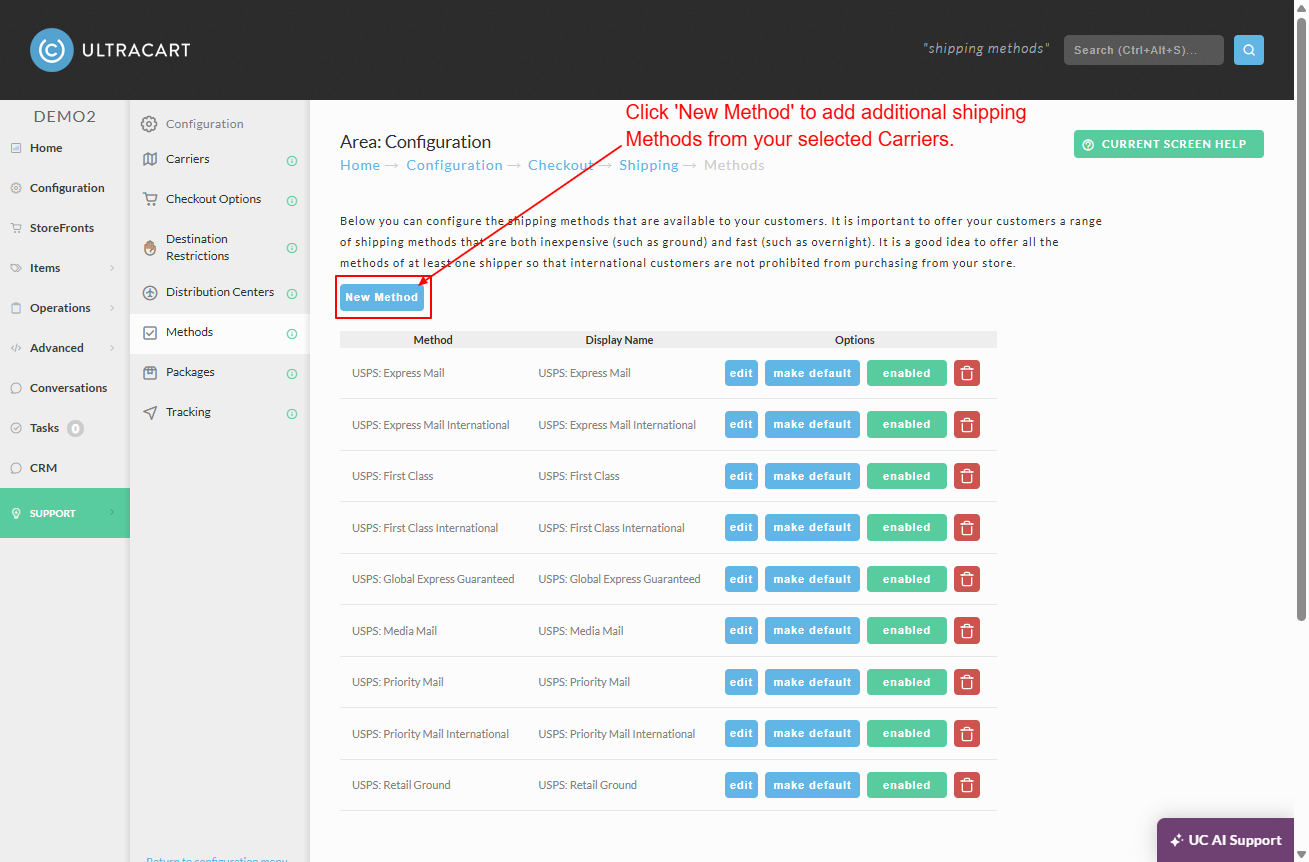Click trash icon for USPS: Media Mail

tap(967, 631)
